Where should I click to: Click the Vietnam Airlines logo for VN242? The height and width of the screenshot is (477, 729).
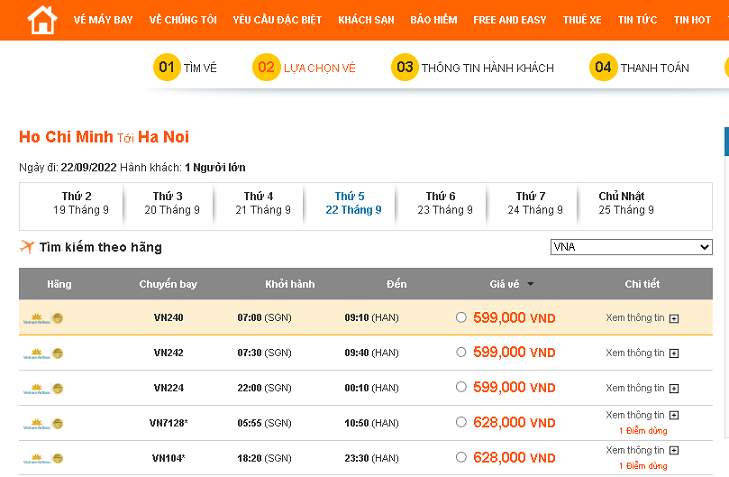pyautogui.click(x=43, y=353)
